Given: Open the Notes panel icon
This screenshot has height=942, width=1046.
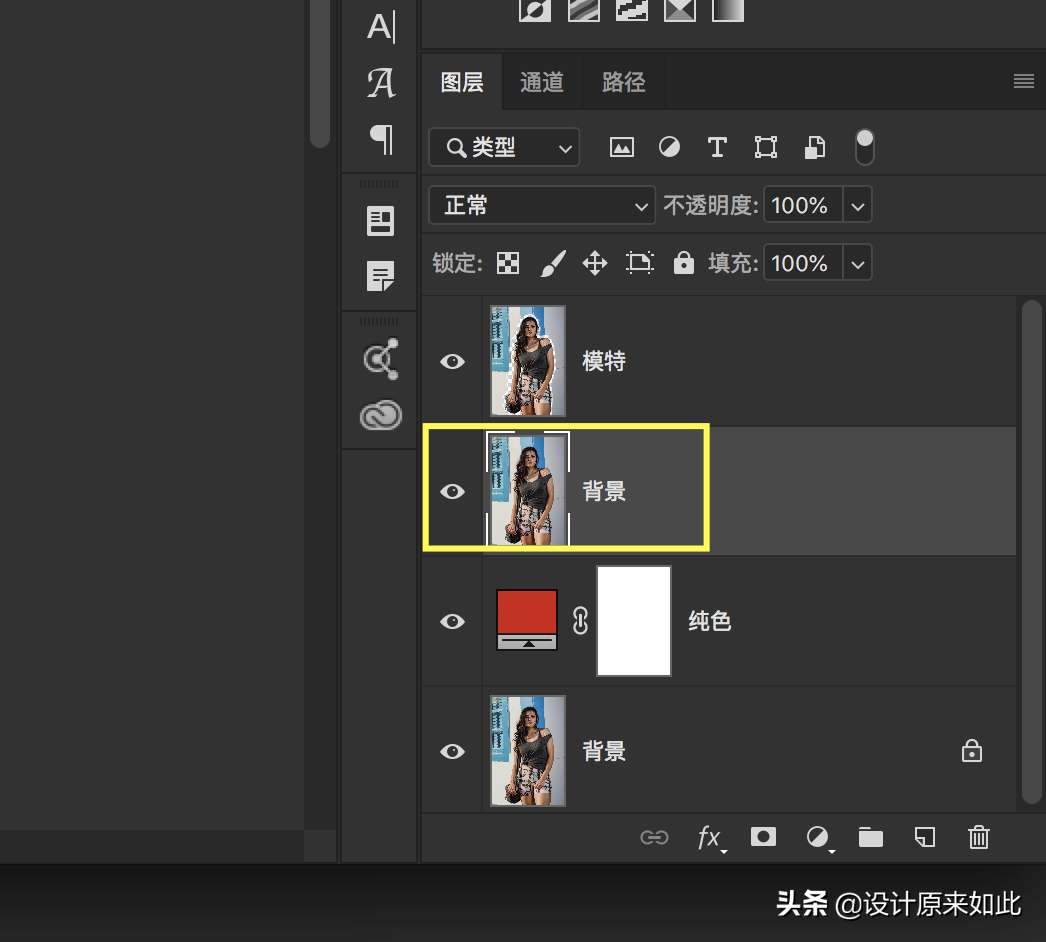Looking at the screenshot, I should (x=380, y=276).
